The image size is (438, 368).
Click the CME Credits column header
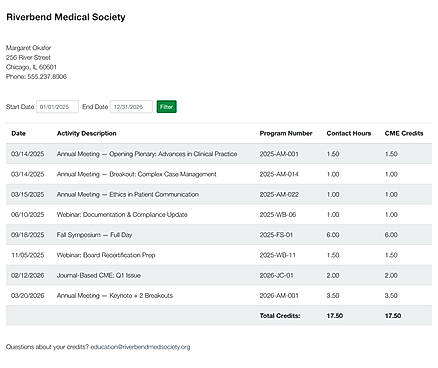click(x=404, y=133)
